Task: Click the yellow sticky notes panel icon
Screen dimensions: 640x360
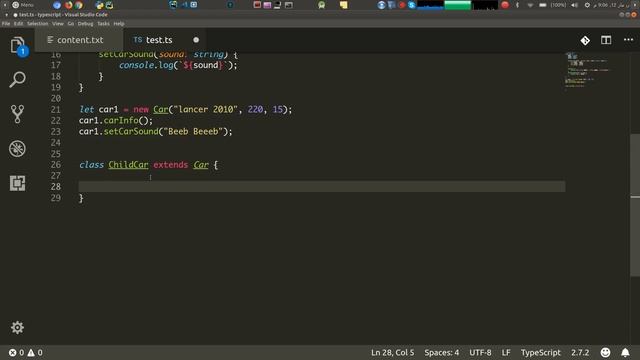Action: [344, 5]
